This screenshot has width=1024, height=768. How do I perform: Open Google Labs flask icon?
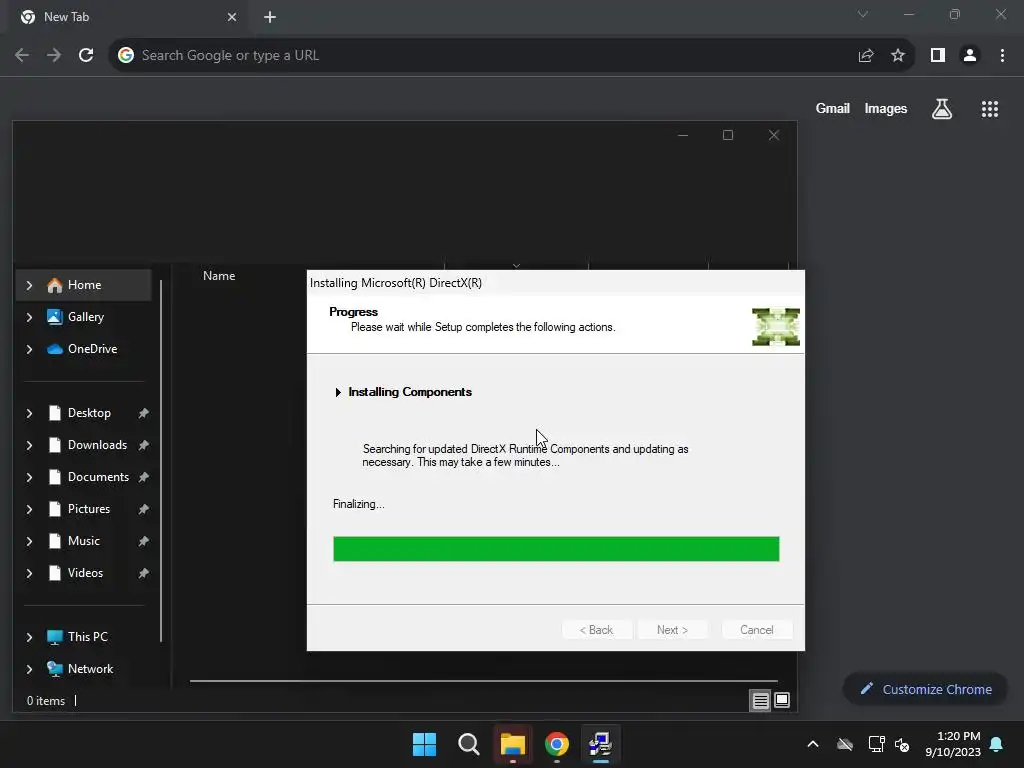pyautogui.click(x=942, y=108)
